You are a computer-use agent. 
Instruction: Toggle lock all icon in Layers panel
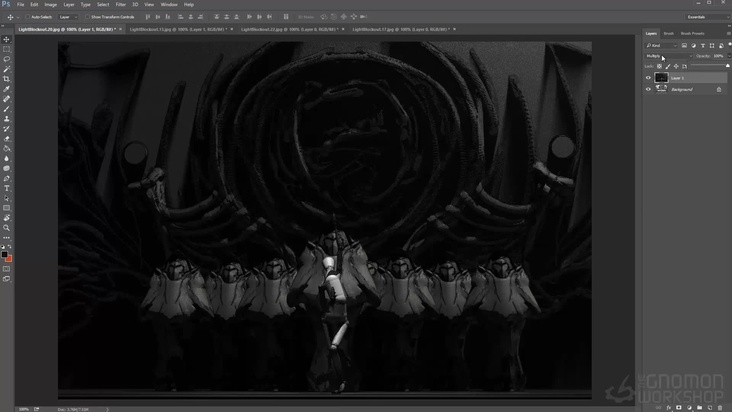point(684,66)
